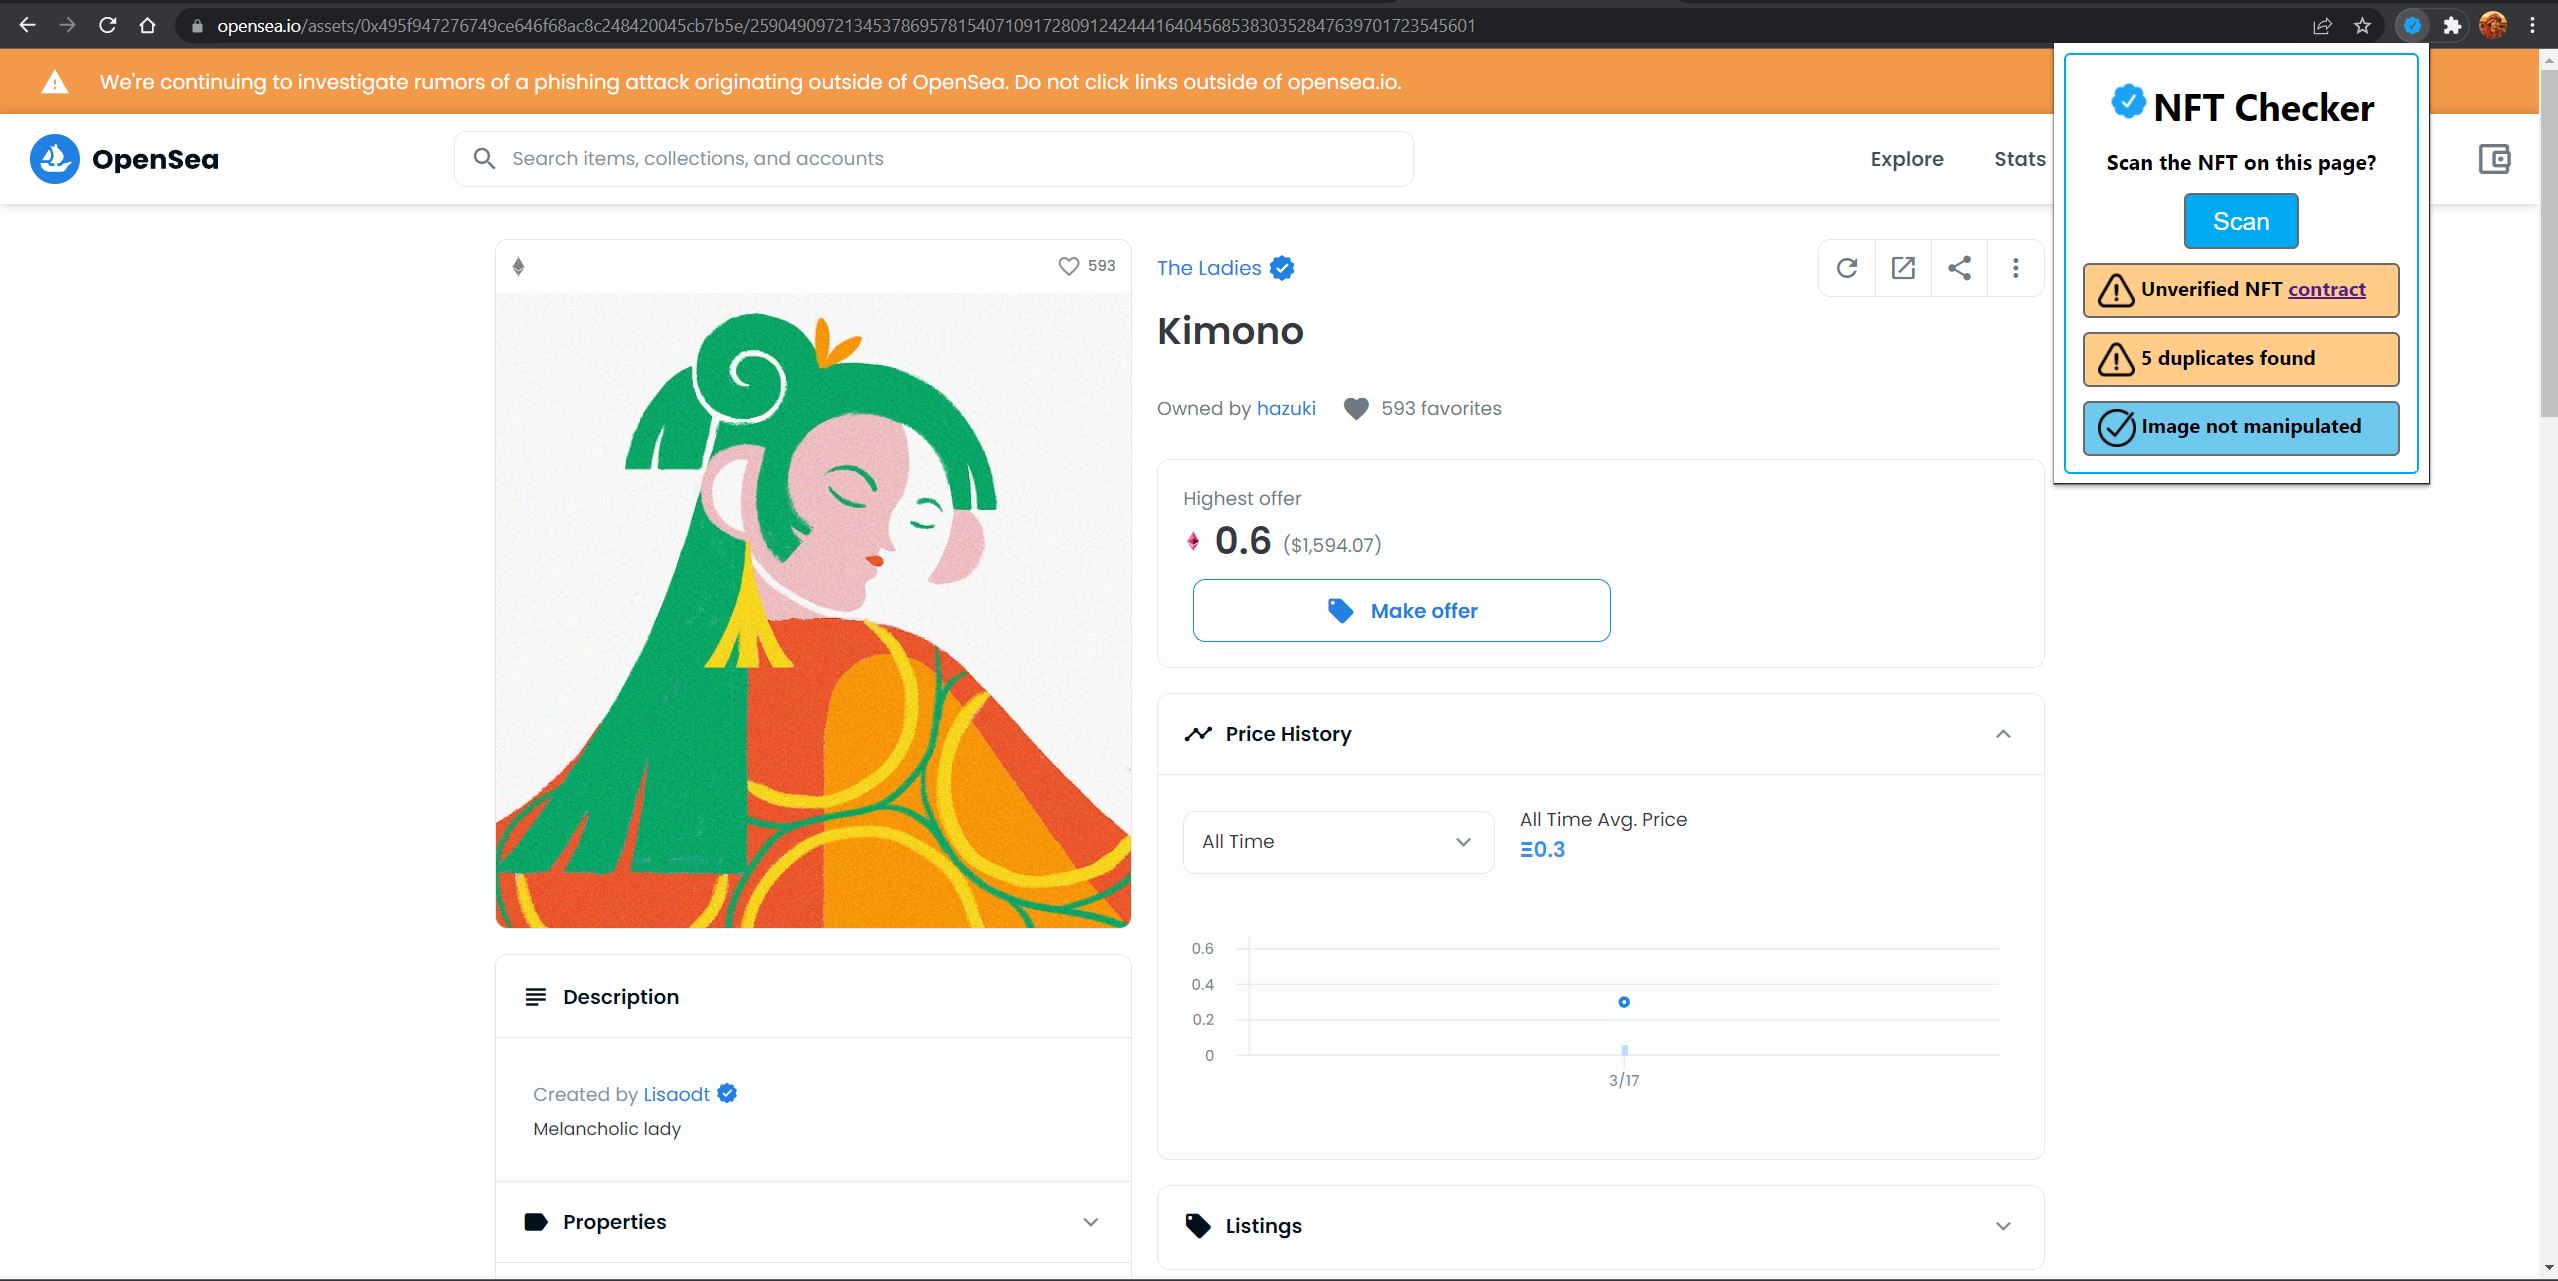Toggle favorite heart above the NFT image
2558x1281 pixels.
point(1068,266)
